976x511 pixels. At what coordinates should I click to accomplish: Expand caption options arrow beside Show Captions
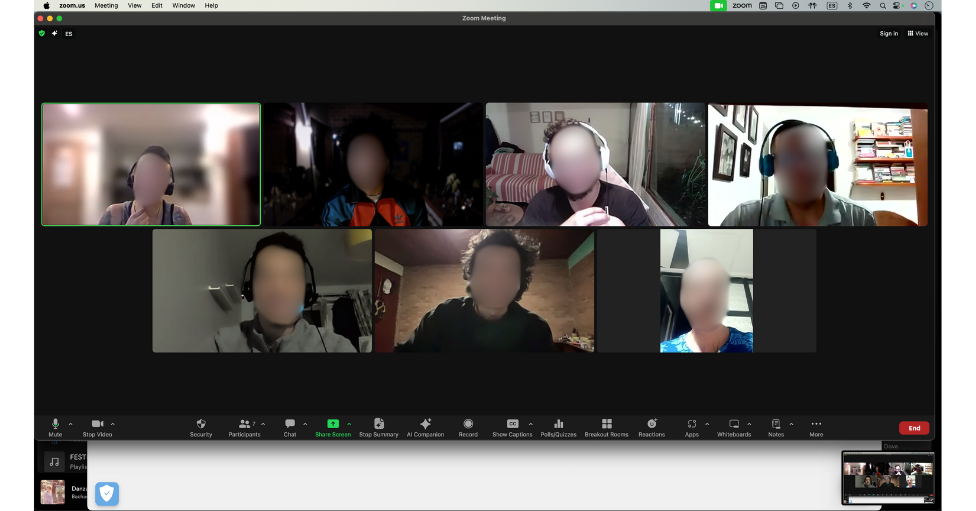click(x=530, y=424)
